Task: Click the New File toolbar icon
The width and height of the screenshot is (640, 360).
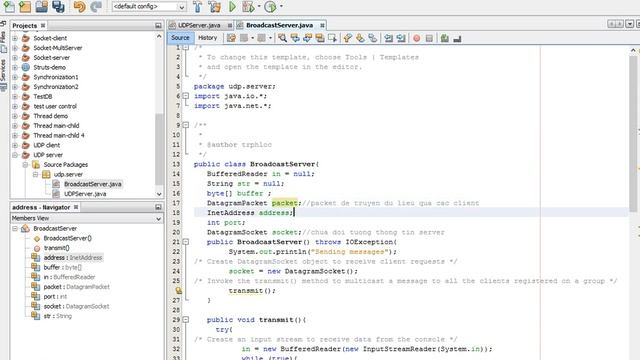Action: 9,6
